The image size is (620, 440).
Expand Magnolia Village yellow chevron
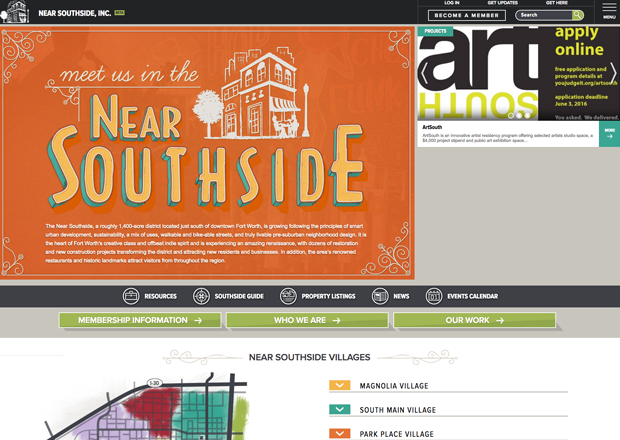[x=340, y=385]
